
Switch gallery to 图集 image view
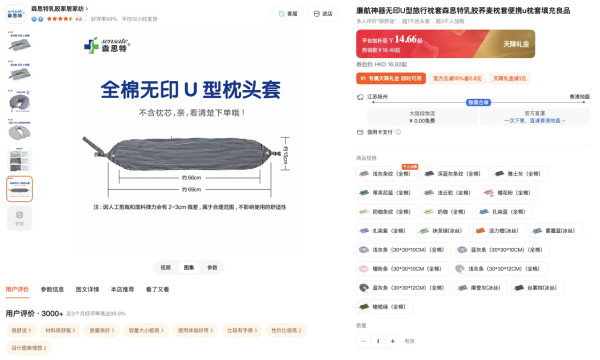[189, 267]
